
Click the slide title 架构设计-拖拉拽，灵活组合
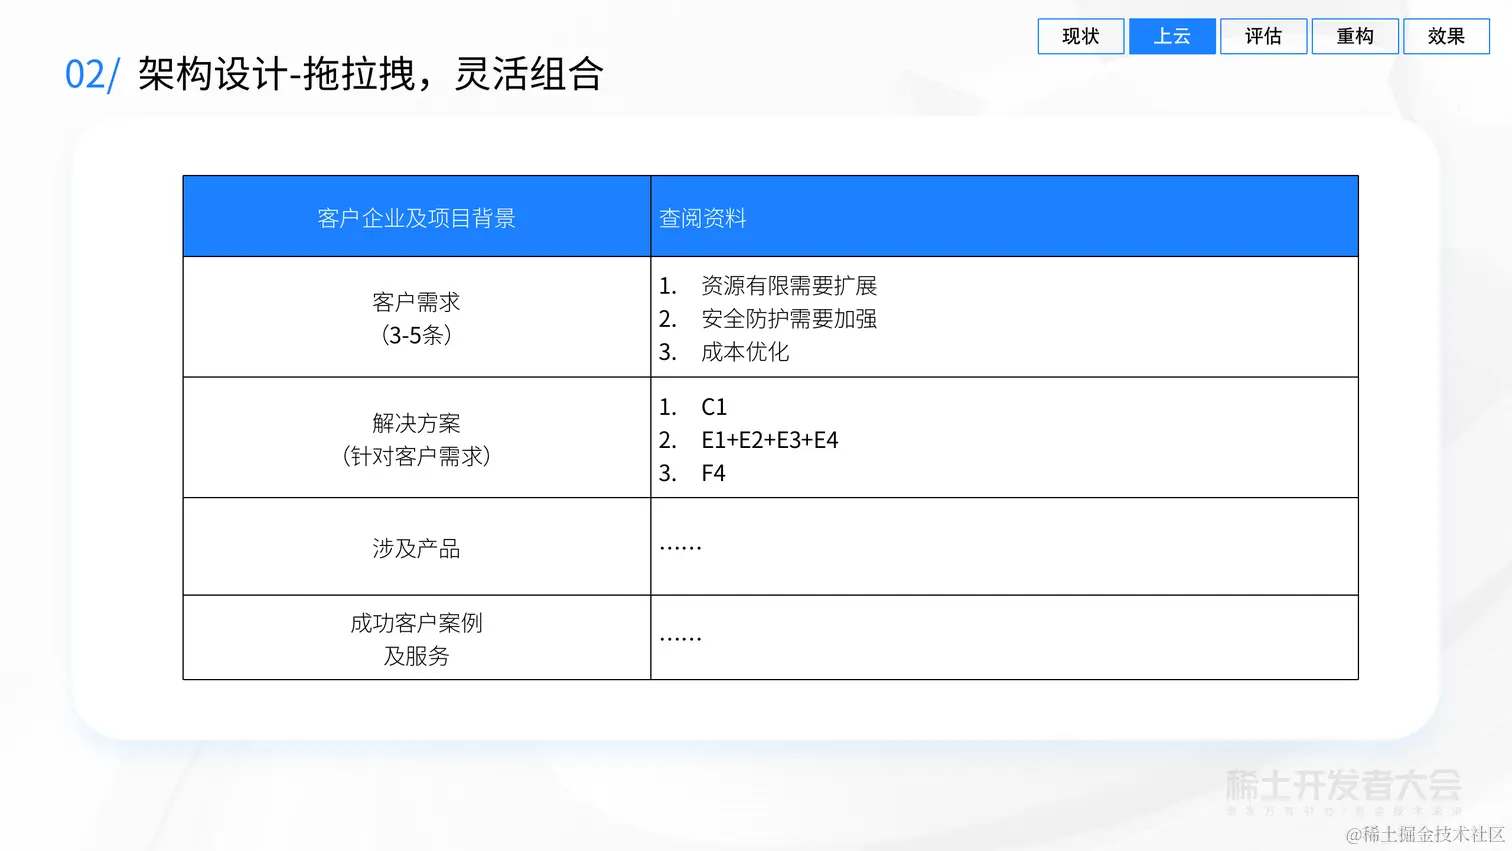click(370, 74)
